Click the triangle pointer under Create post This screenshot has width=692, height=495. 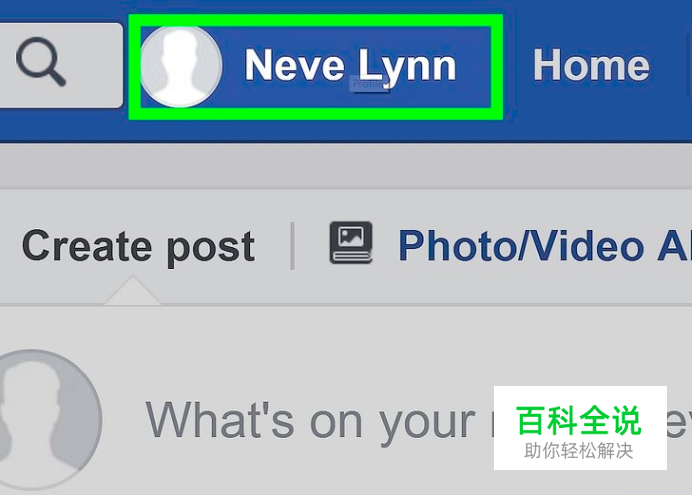(x=132, y=290)
